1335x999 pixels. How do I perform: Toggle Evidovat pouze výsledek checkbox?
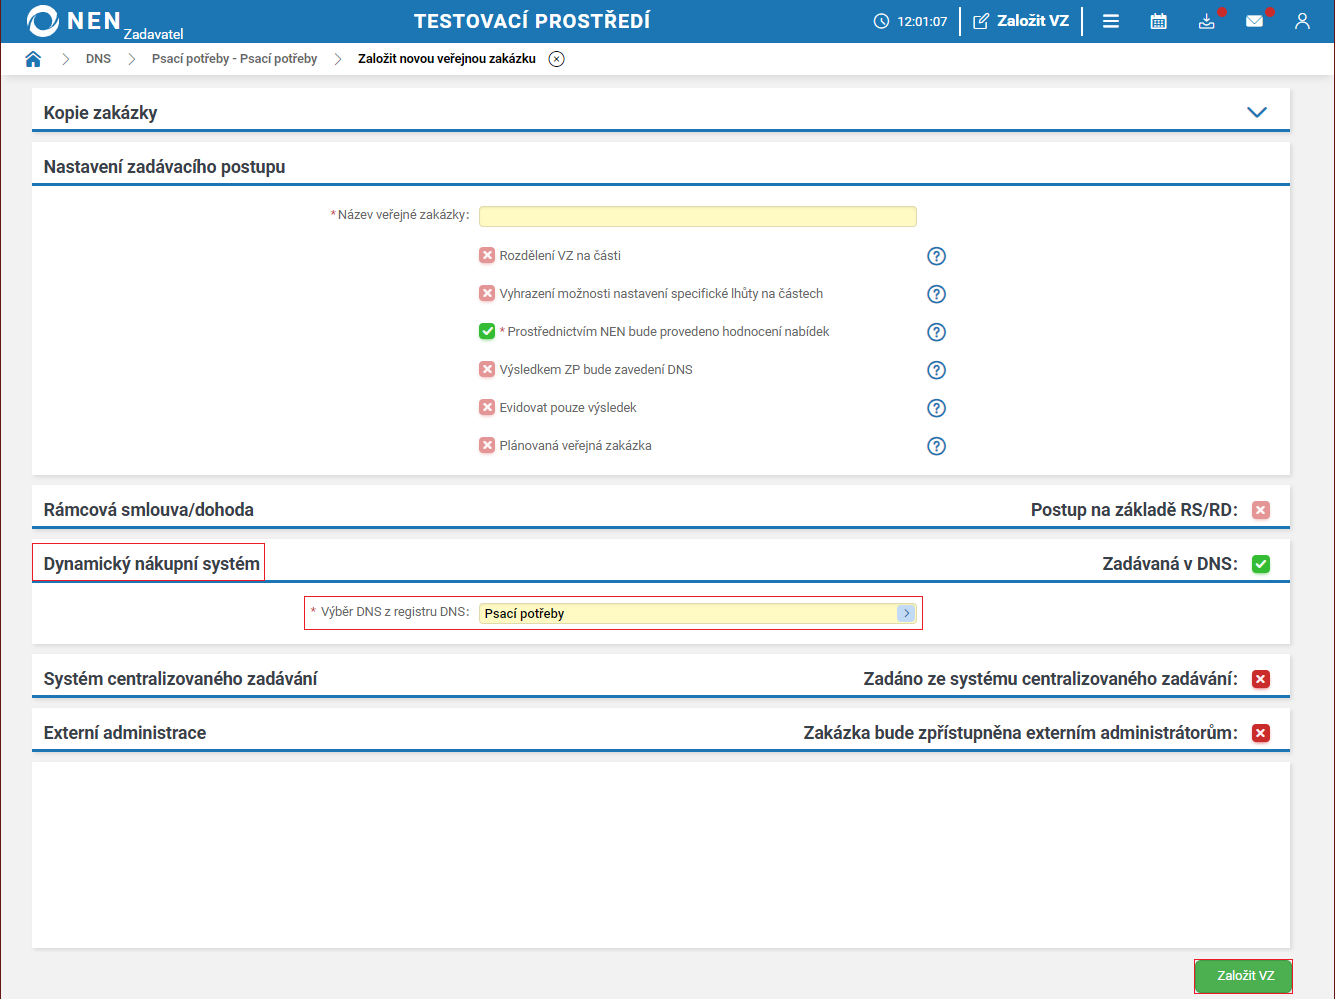pos(487,408)
